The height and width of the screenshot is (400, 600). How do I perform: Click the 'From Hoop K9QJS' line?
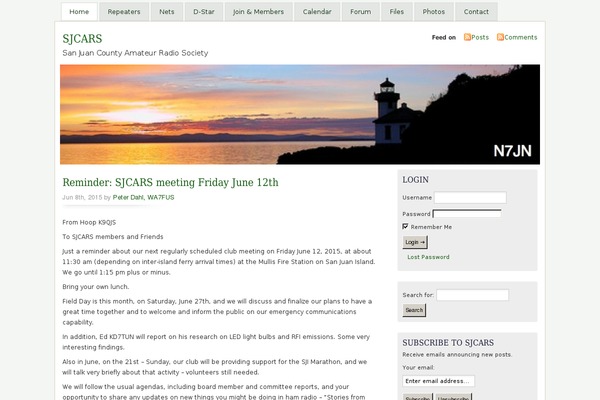point(89,222)
